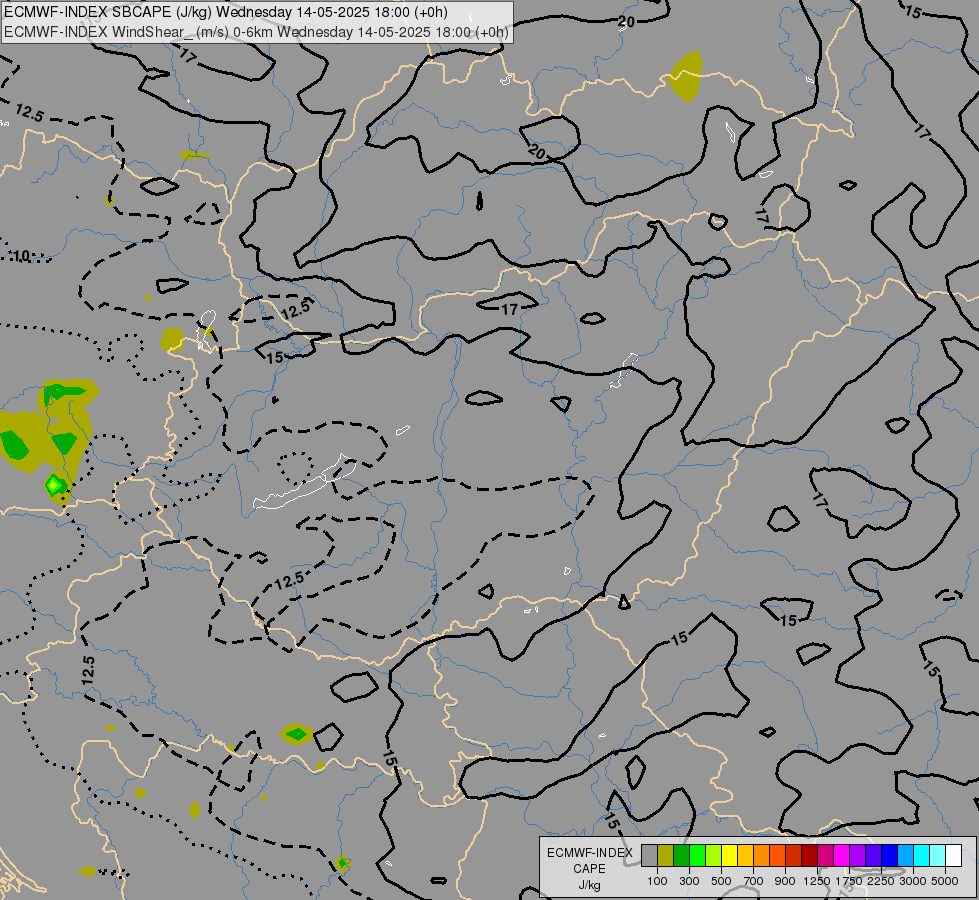The image size is (979, 900).
Task: Click the ECMWF-INDEX SBCAPE header line
Action: [x=226, y=12]
